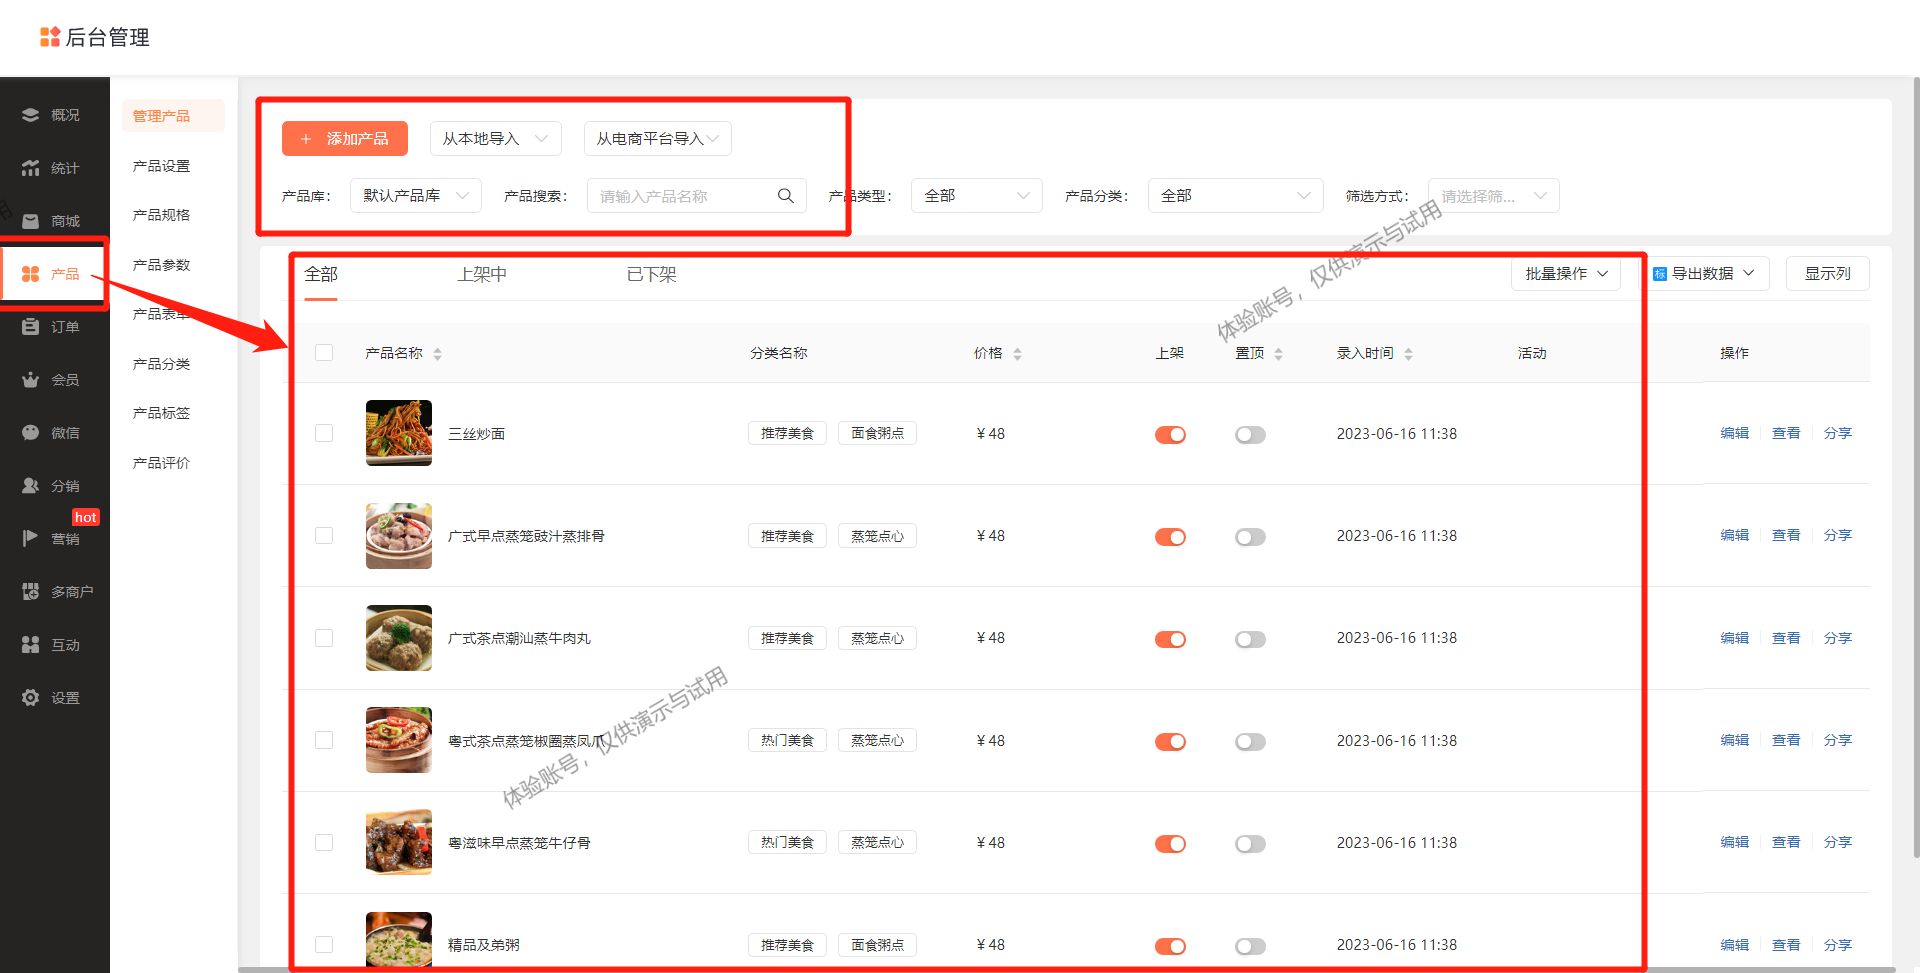Image resolution: width=1920 pixels, height=973 pixels.
Task: Open the 会员 members crown icon
Action: click(x=31, y=380)
